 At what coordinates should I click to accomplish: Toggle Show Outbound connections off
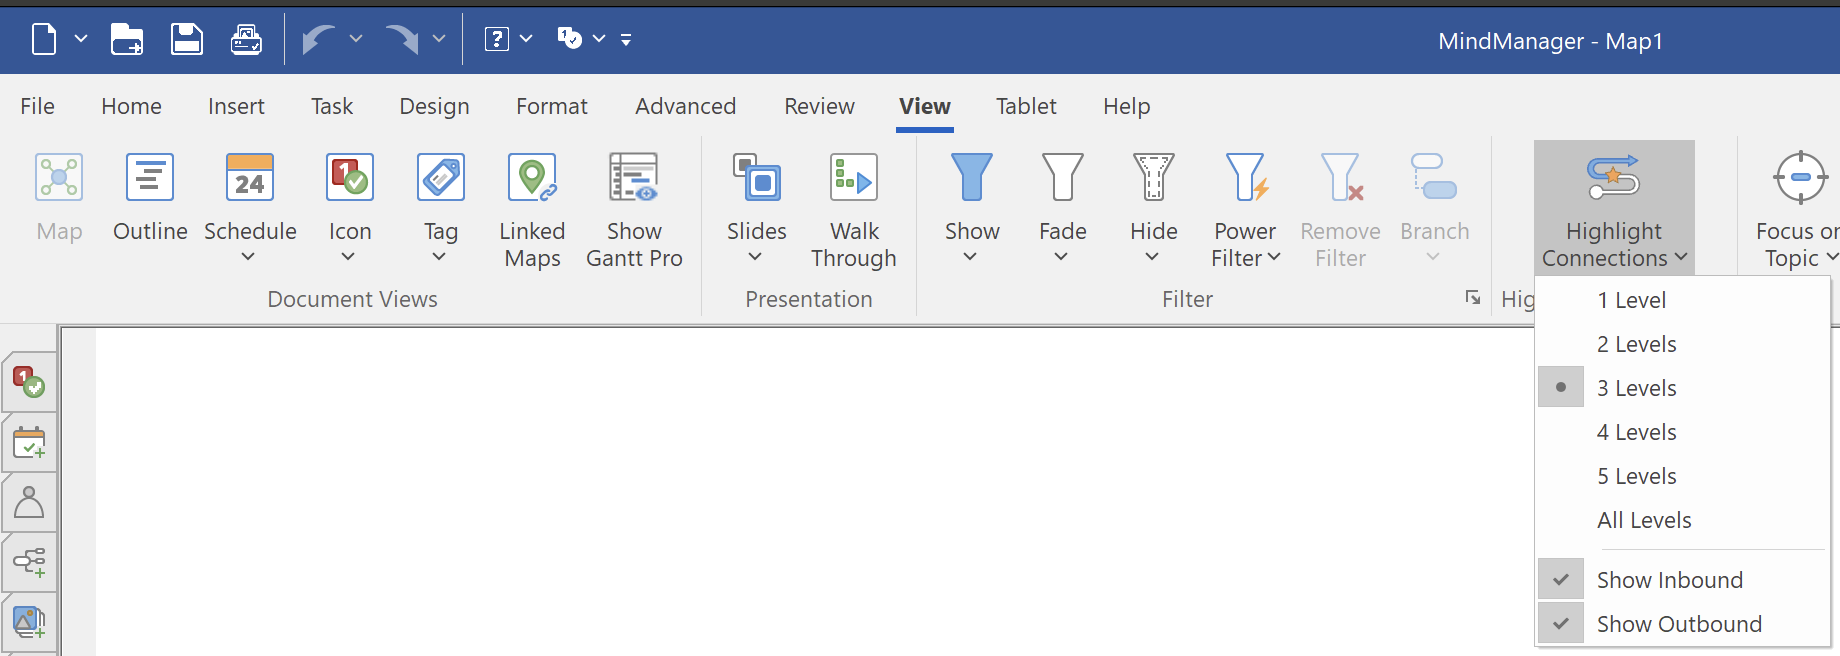click(1678, 624)
